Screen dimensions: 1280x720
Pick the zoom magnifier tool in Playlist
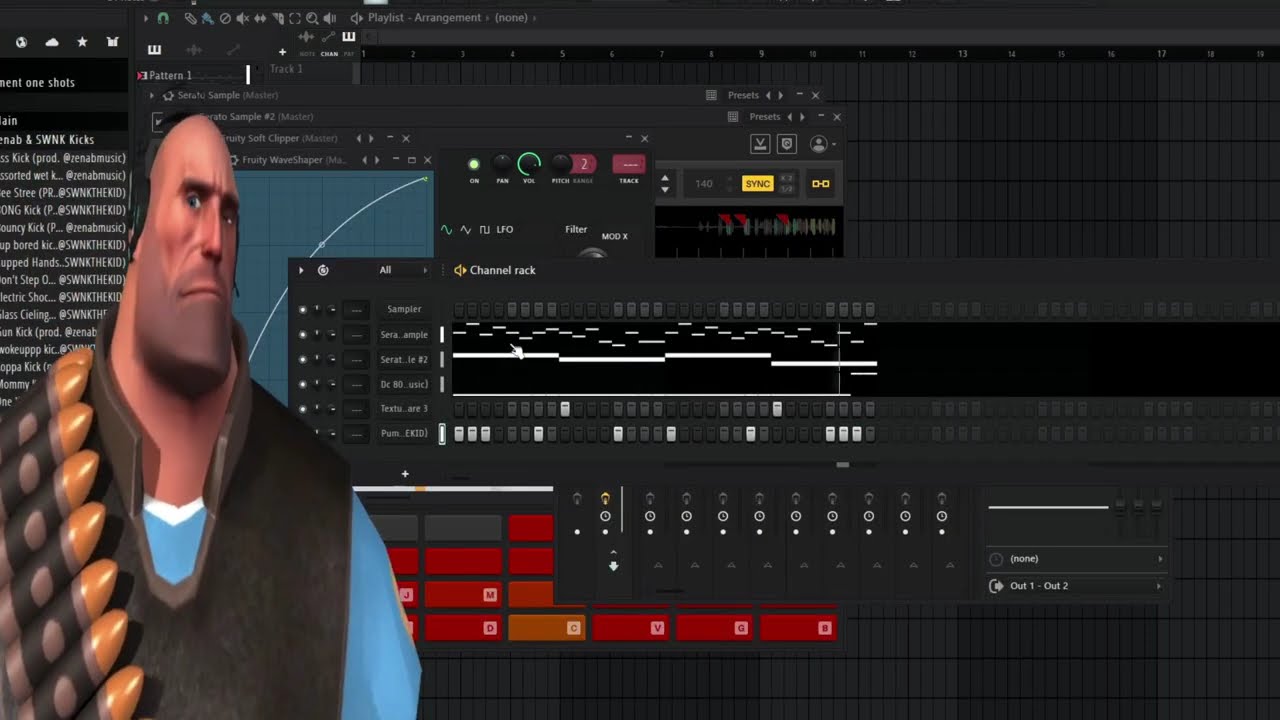312,18
